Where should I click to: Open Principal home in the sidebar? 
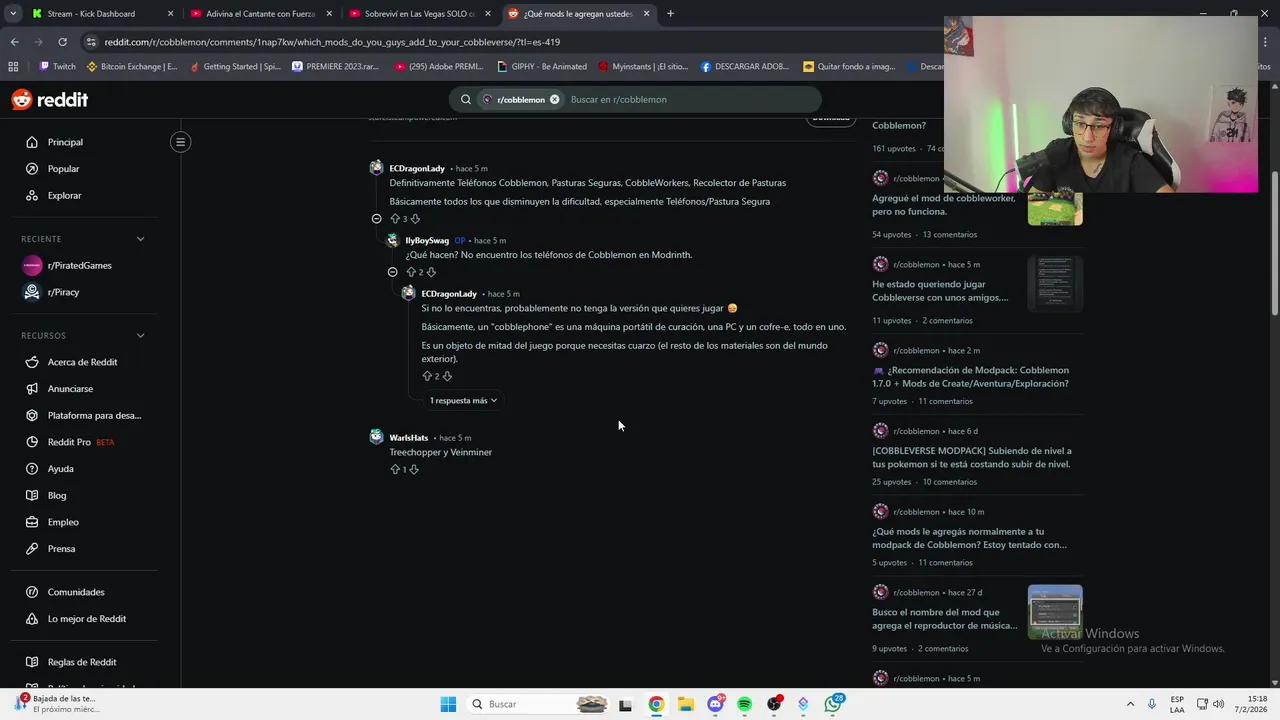pyautogui.click(x=65, y=142)
